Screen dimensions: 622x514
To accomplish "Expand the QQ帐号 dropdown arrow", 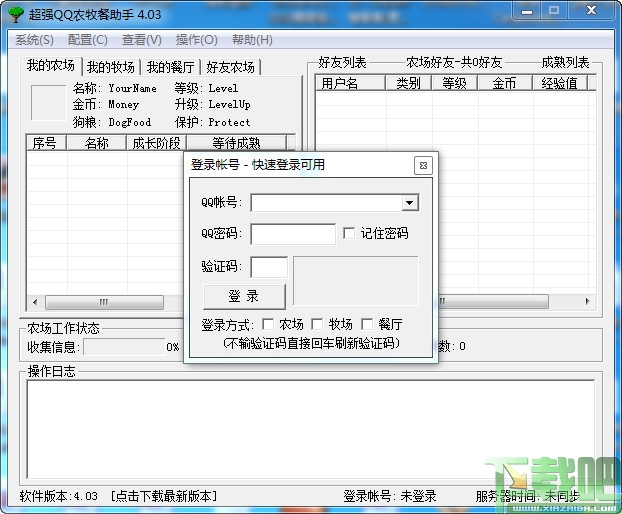I will 410,203.
